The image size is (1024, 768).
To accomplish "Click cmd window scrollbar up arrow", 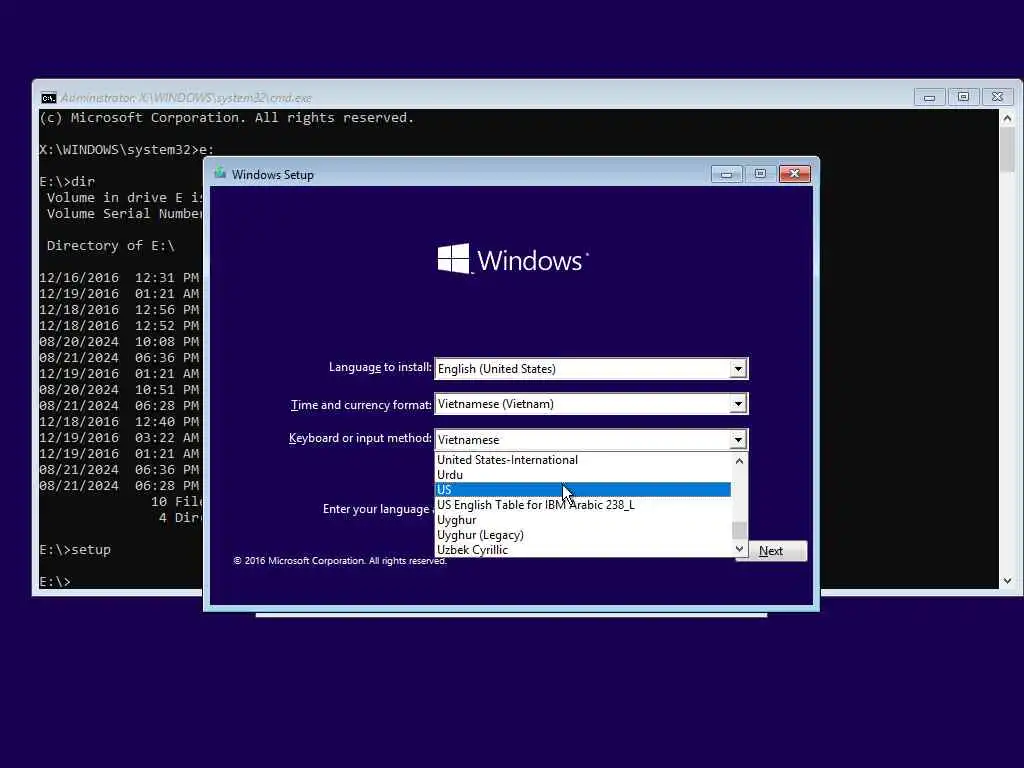I will (x=1007, y=119).
